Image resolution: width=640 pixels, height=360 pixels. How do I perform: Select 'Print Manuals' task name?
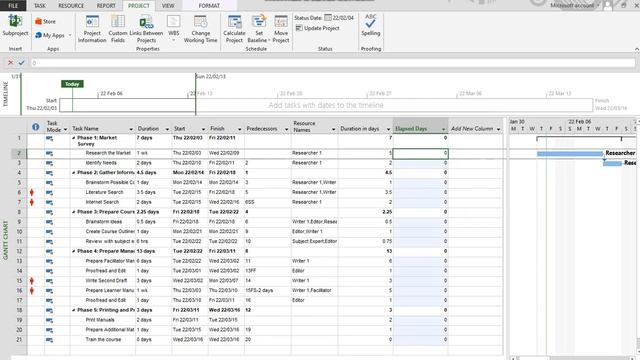(x=100, y=320)
